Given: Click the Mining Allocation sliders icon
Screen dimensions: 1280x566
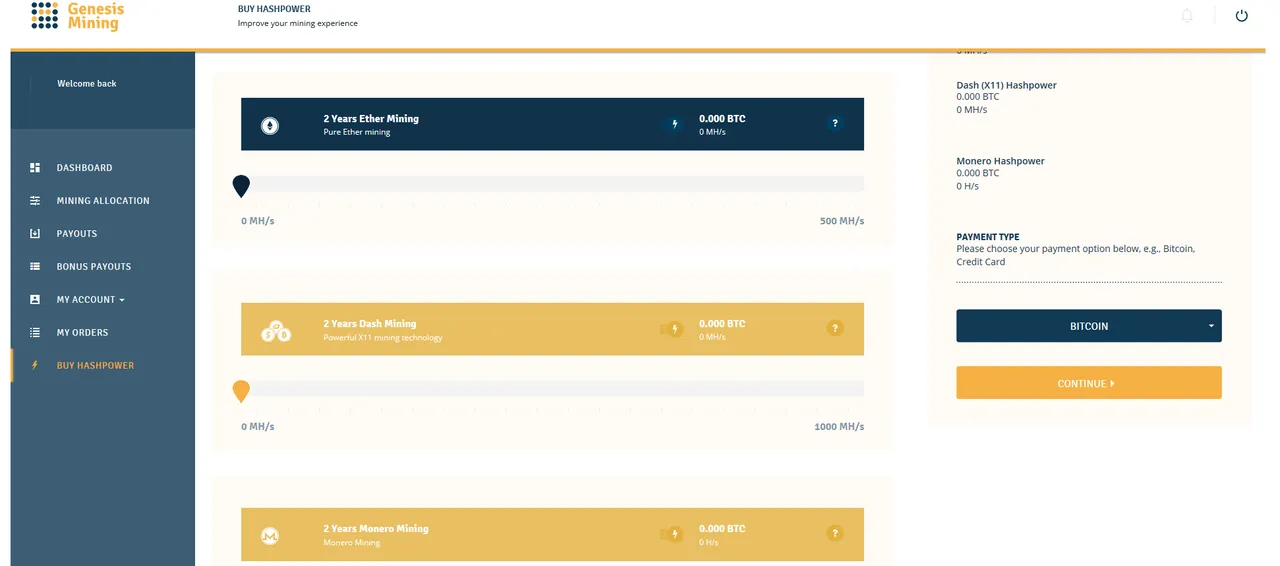Looking at the screenshot, I should pyautogui.click(x=35, y=201).
